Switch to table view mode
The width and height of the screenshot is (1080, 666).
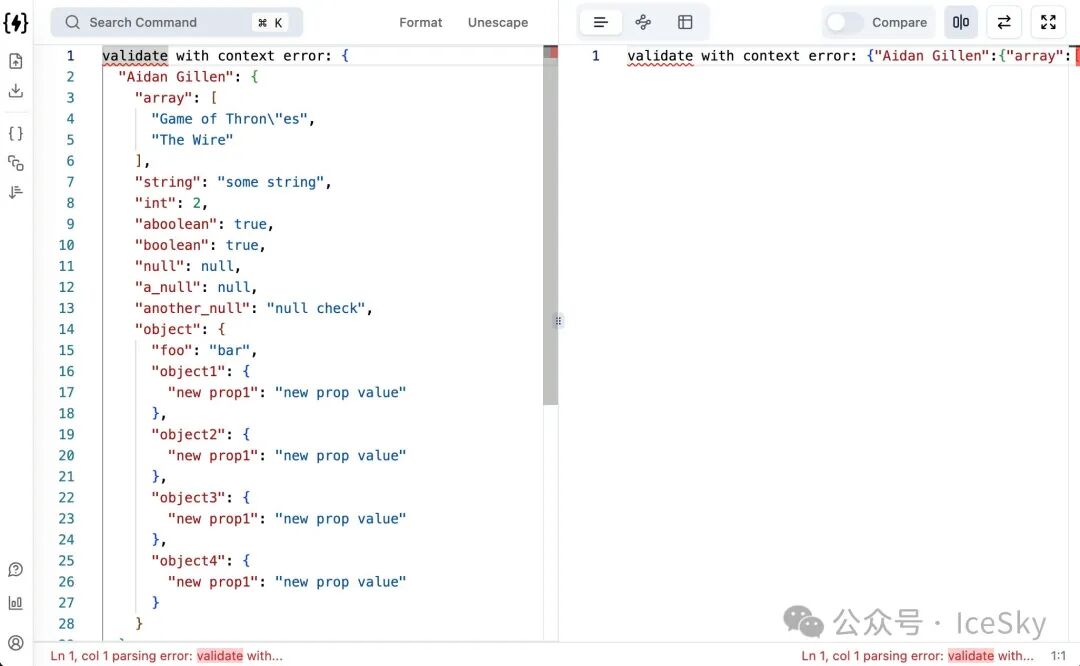[x=685, y=22]
